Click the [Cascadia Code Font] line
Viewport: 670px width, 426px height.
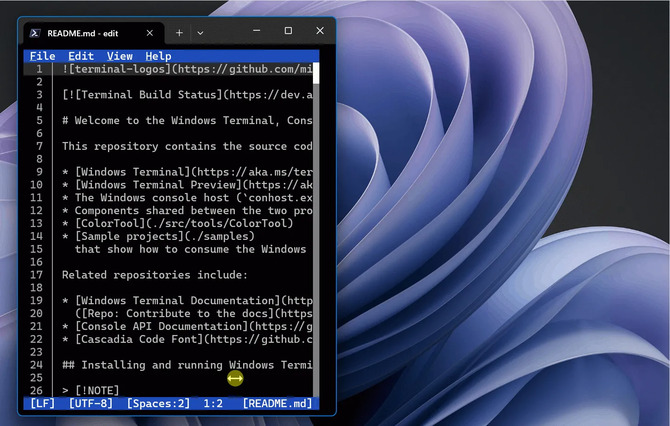click(x=187, y=339)
